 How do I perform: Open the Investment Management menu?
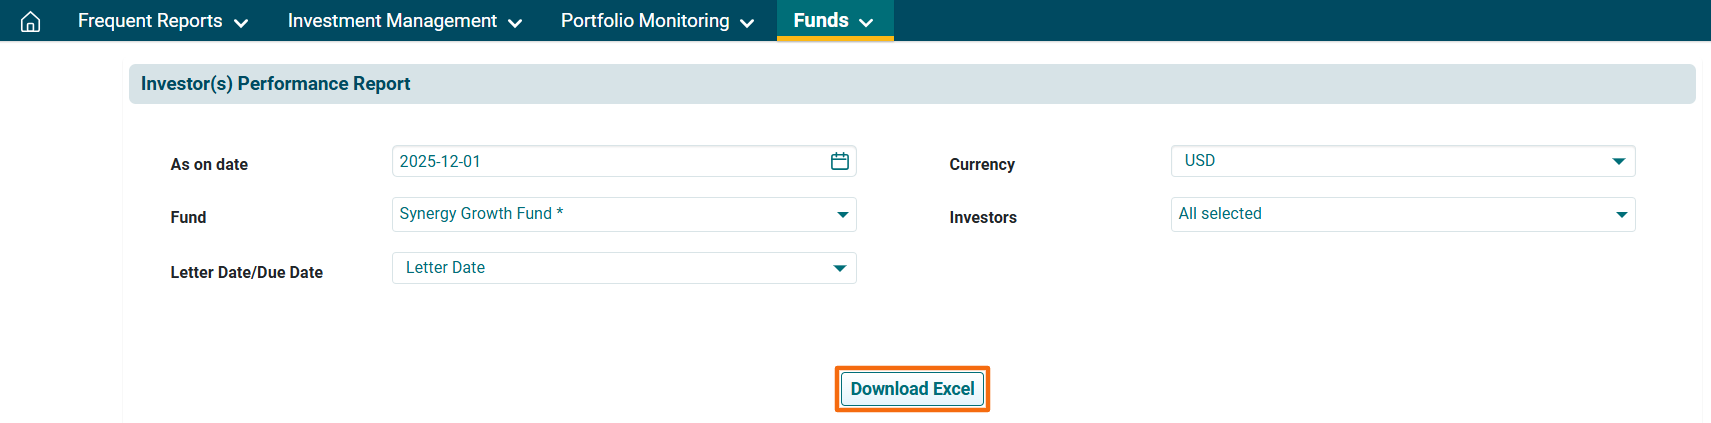point(392,21)
